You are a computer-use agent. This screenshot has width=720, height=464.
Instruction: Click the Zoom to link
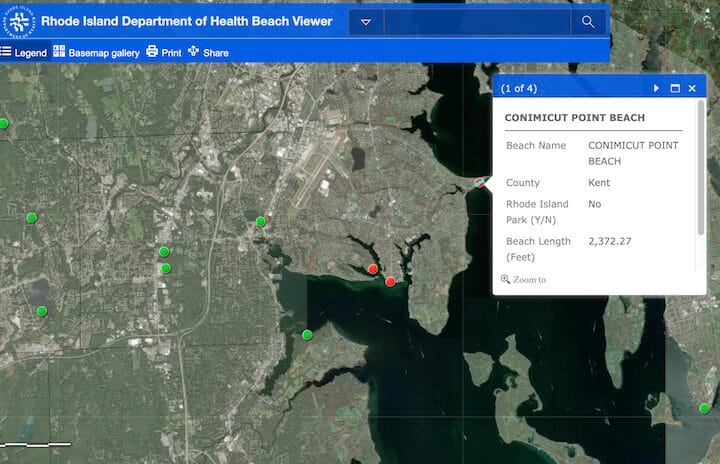coord(529,280)
